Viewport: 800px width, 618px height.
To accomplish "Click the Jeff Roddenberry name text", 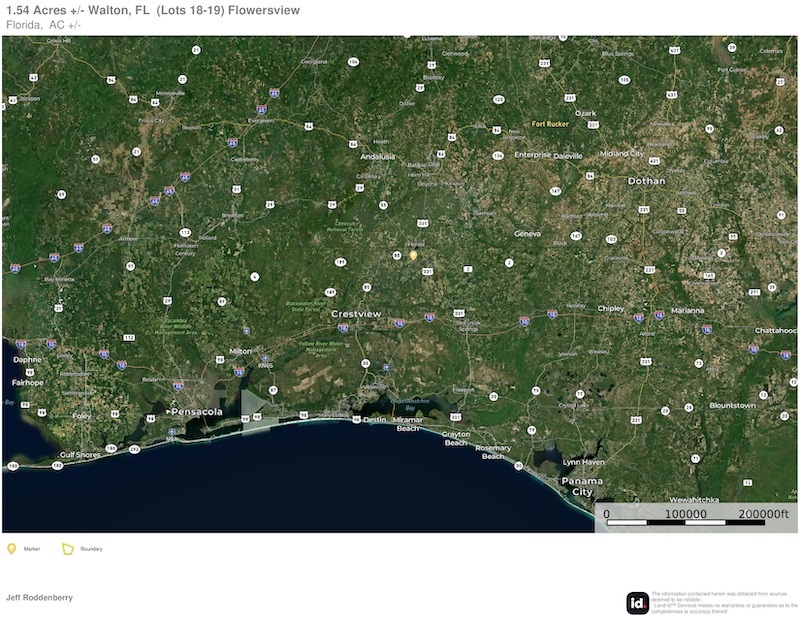I will (x=40, y=597).
